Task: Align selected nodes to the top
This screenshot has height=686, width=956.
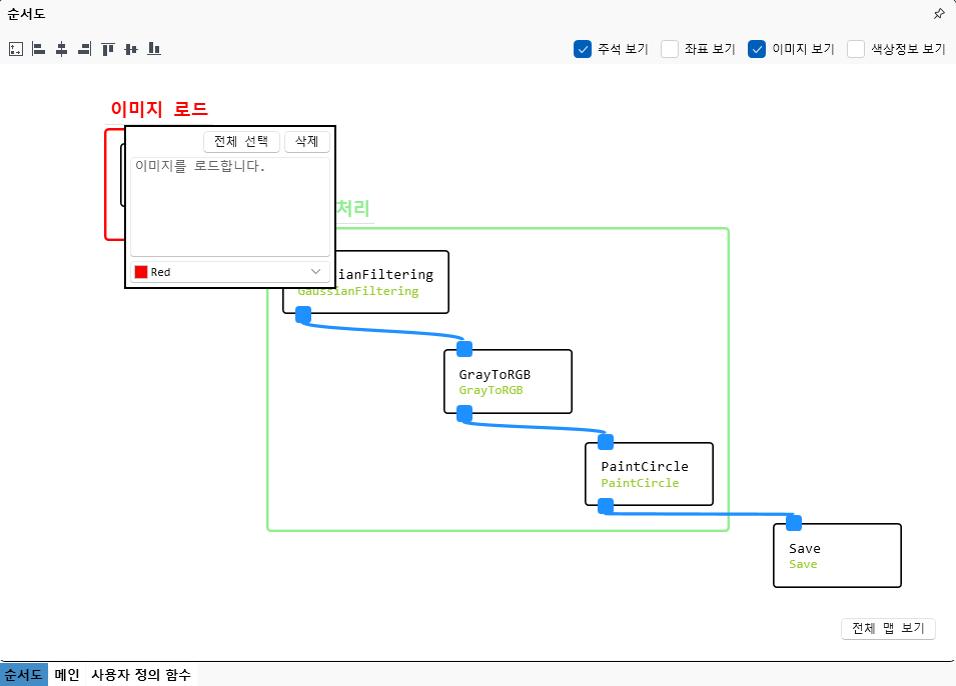Action: (x=108, y=49)
